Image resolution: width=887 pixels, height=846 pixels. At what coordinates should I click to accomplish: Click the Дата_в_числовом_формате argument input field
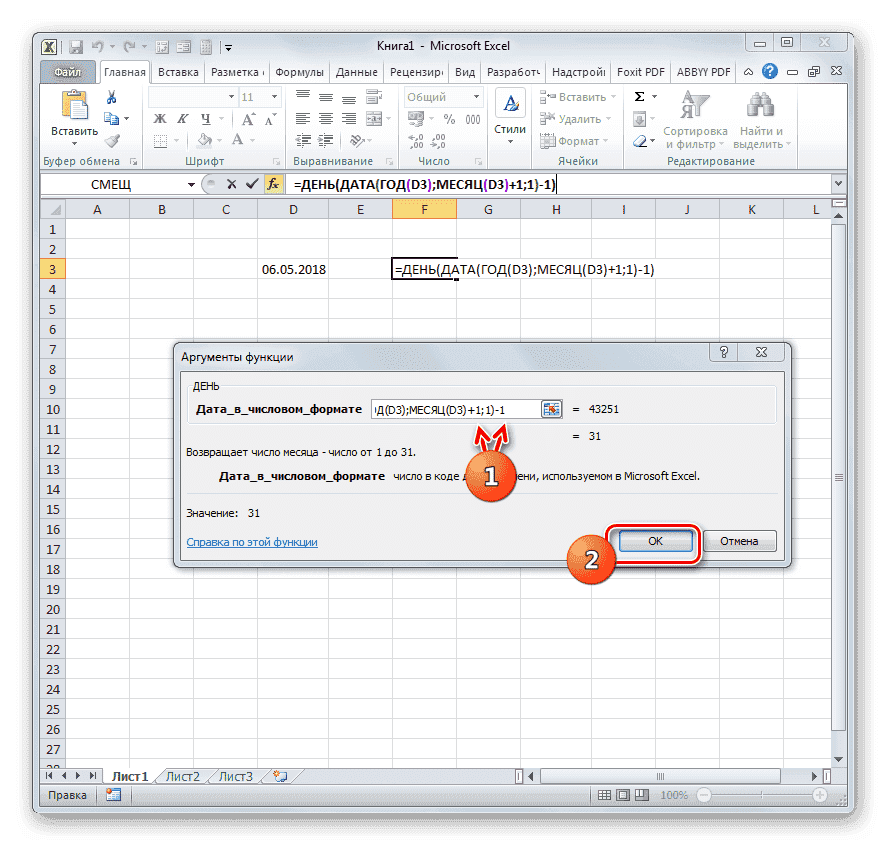point(454,409)
